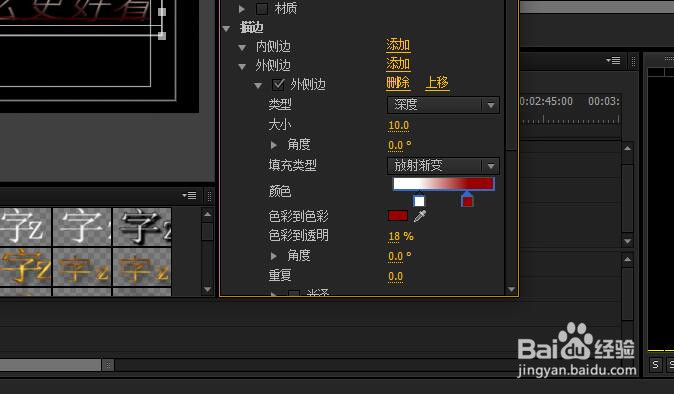Viewport: 674px width, 394px height.
Task: Select the dark beveled 字 style thumbnail
Action: click(x=142, y=227)
